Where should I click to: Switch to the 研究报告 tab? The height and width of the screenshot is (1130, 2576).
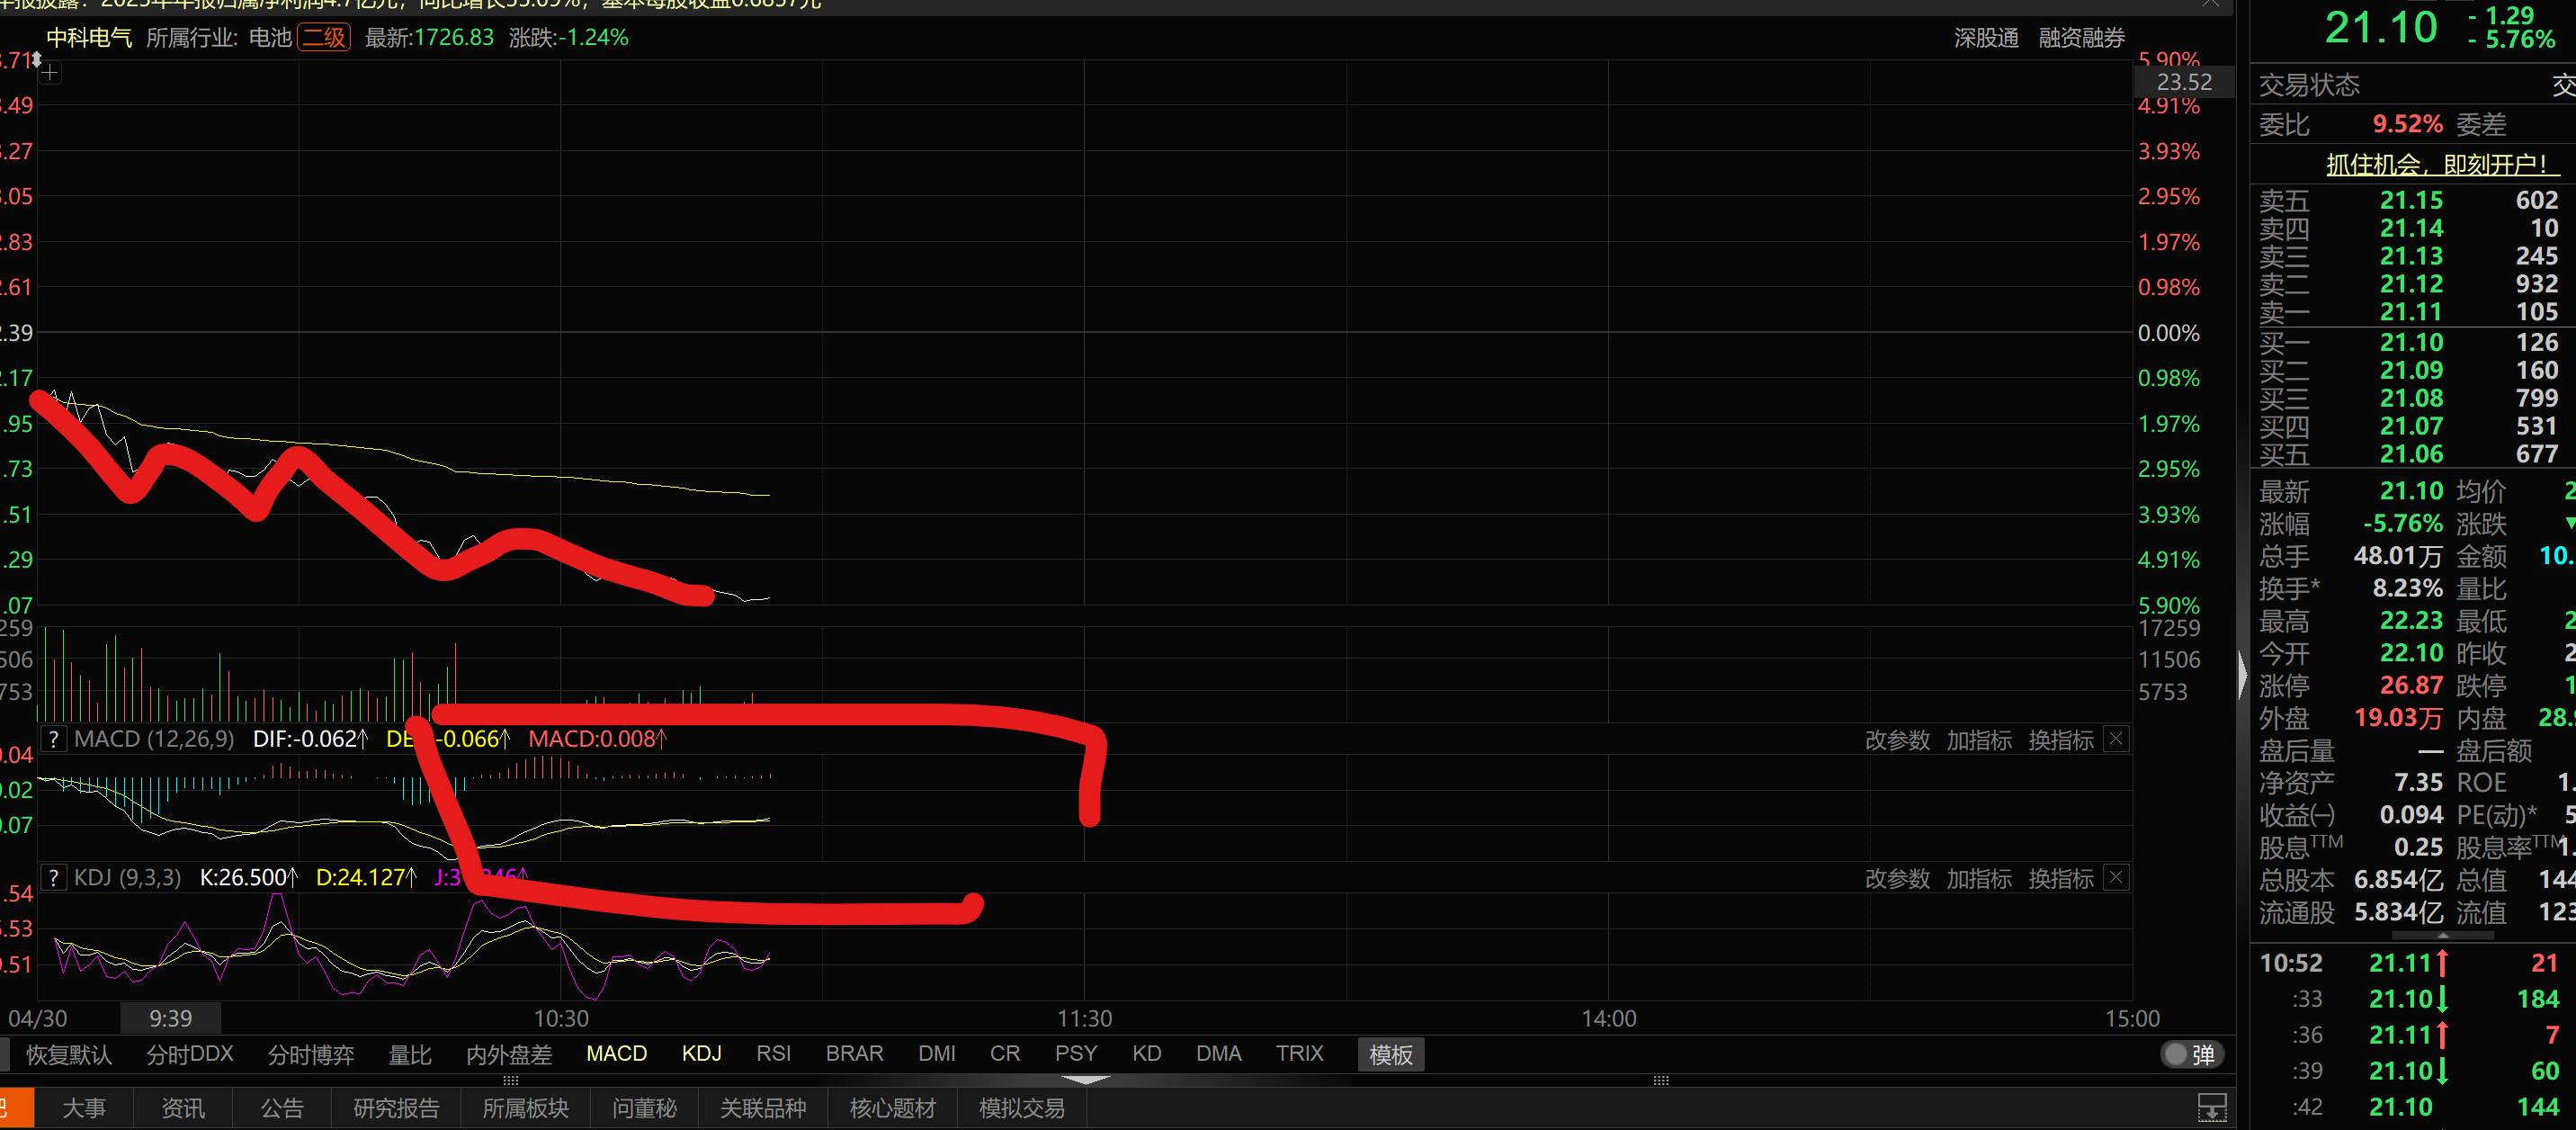pyautogui.click(x=396, y=1108)
